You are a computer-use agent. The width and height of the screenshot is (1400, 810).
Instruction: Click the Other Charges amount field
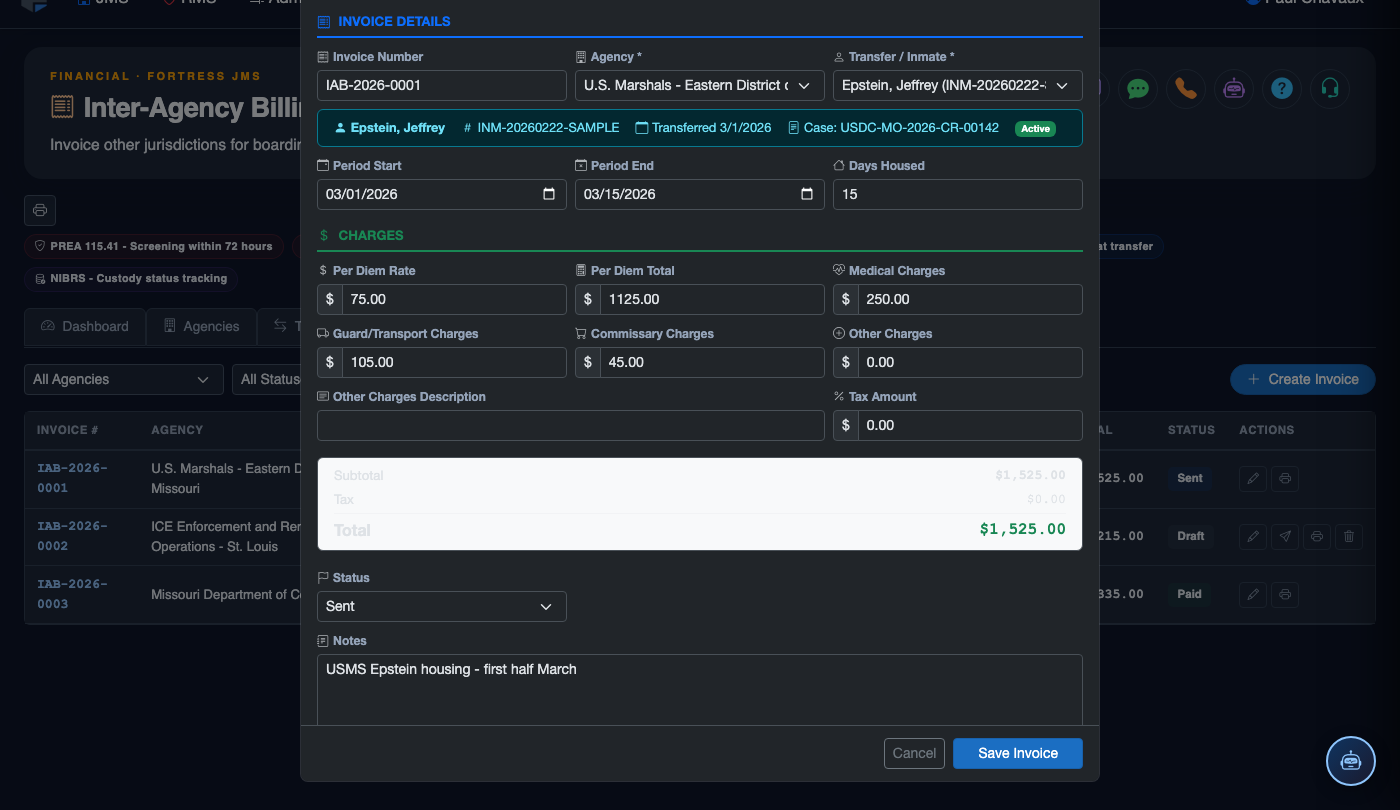[x=970, y=362]
